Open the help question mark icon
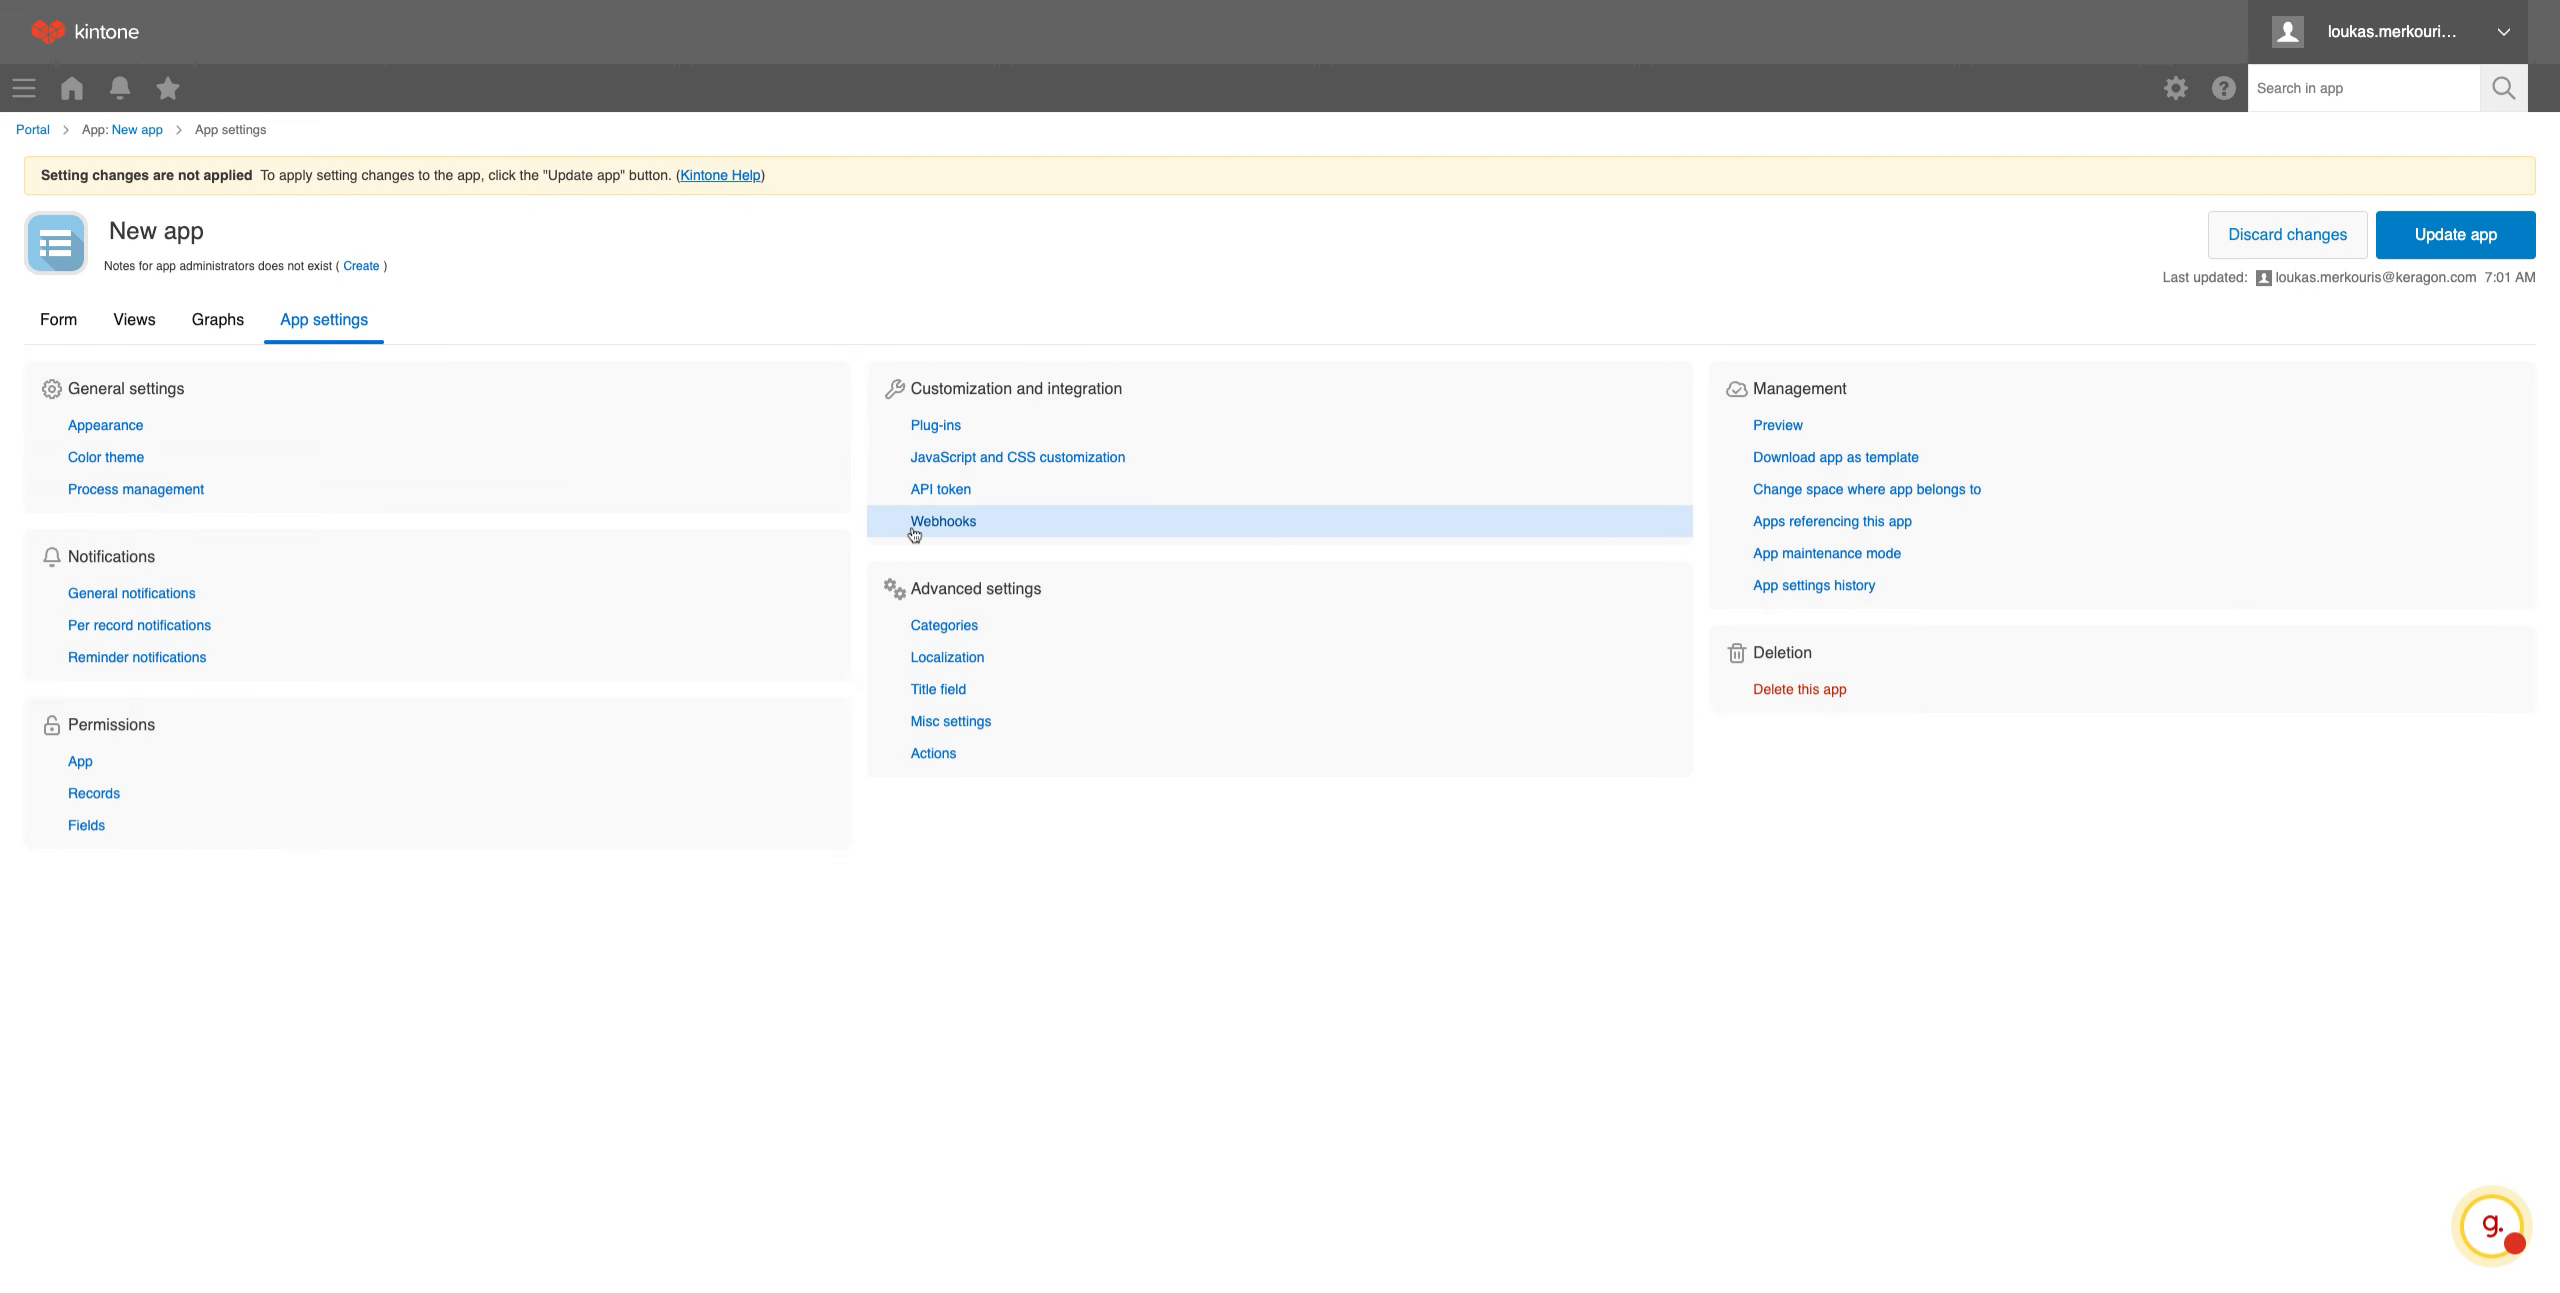 coord(2223,88)
